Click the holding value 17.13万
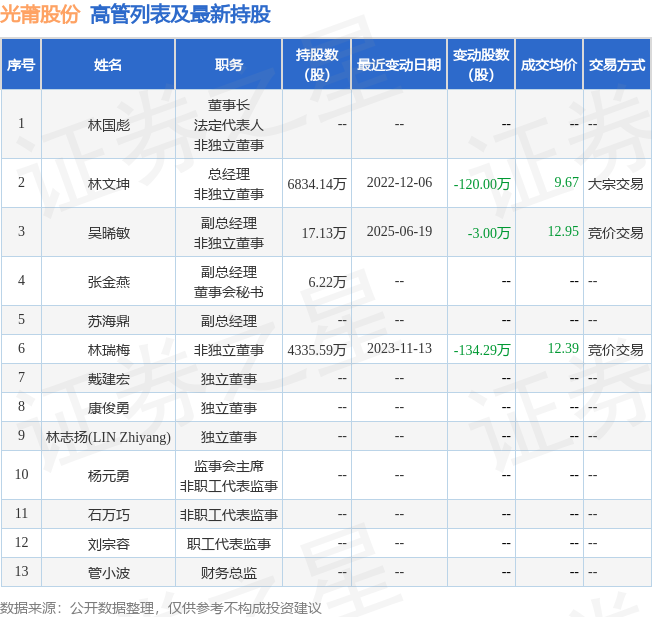This screenshot has width=652, height=617. [x=324, y=232]
